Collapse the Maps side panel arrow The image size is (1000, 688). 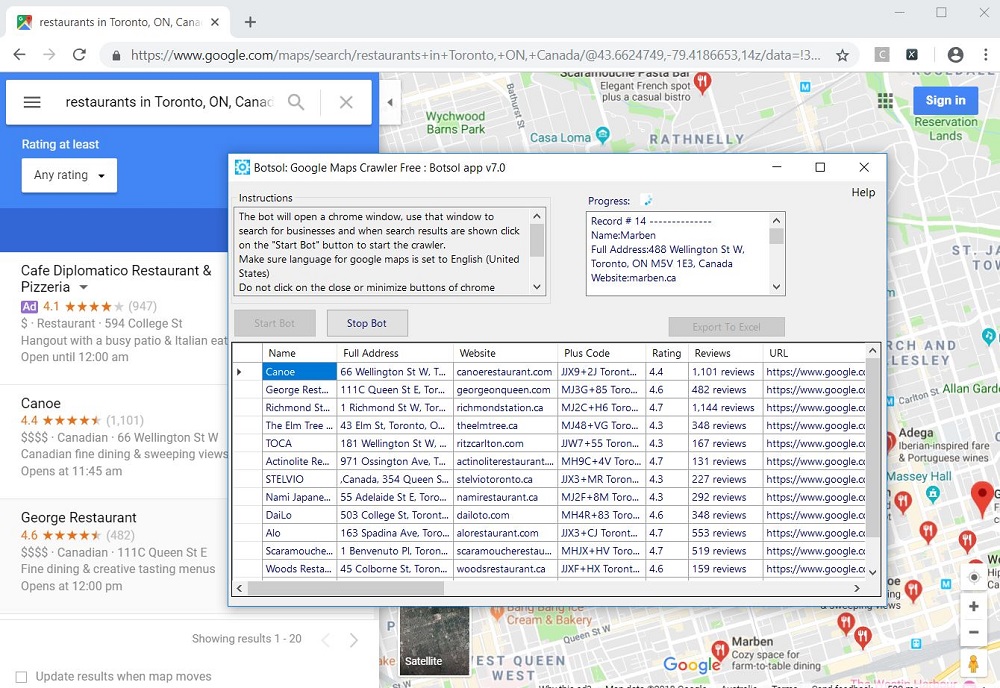390,102
